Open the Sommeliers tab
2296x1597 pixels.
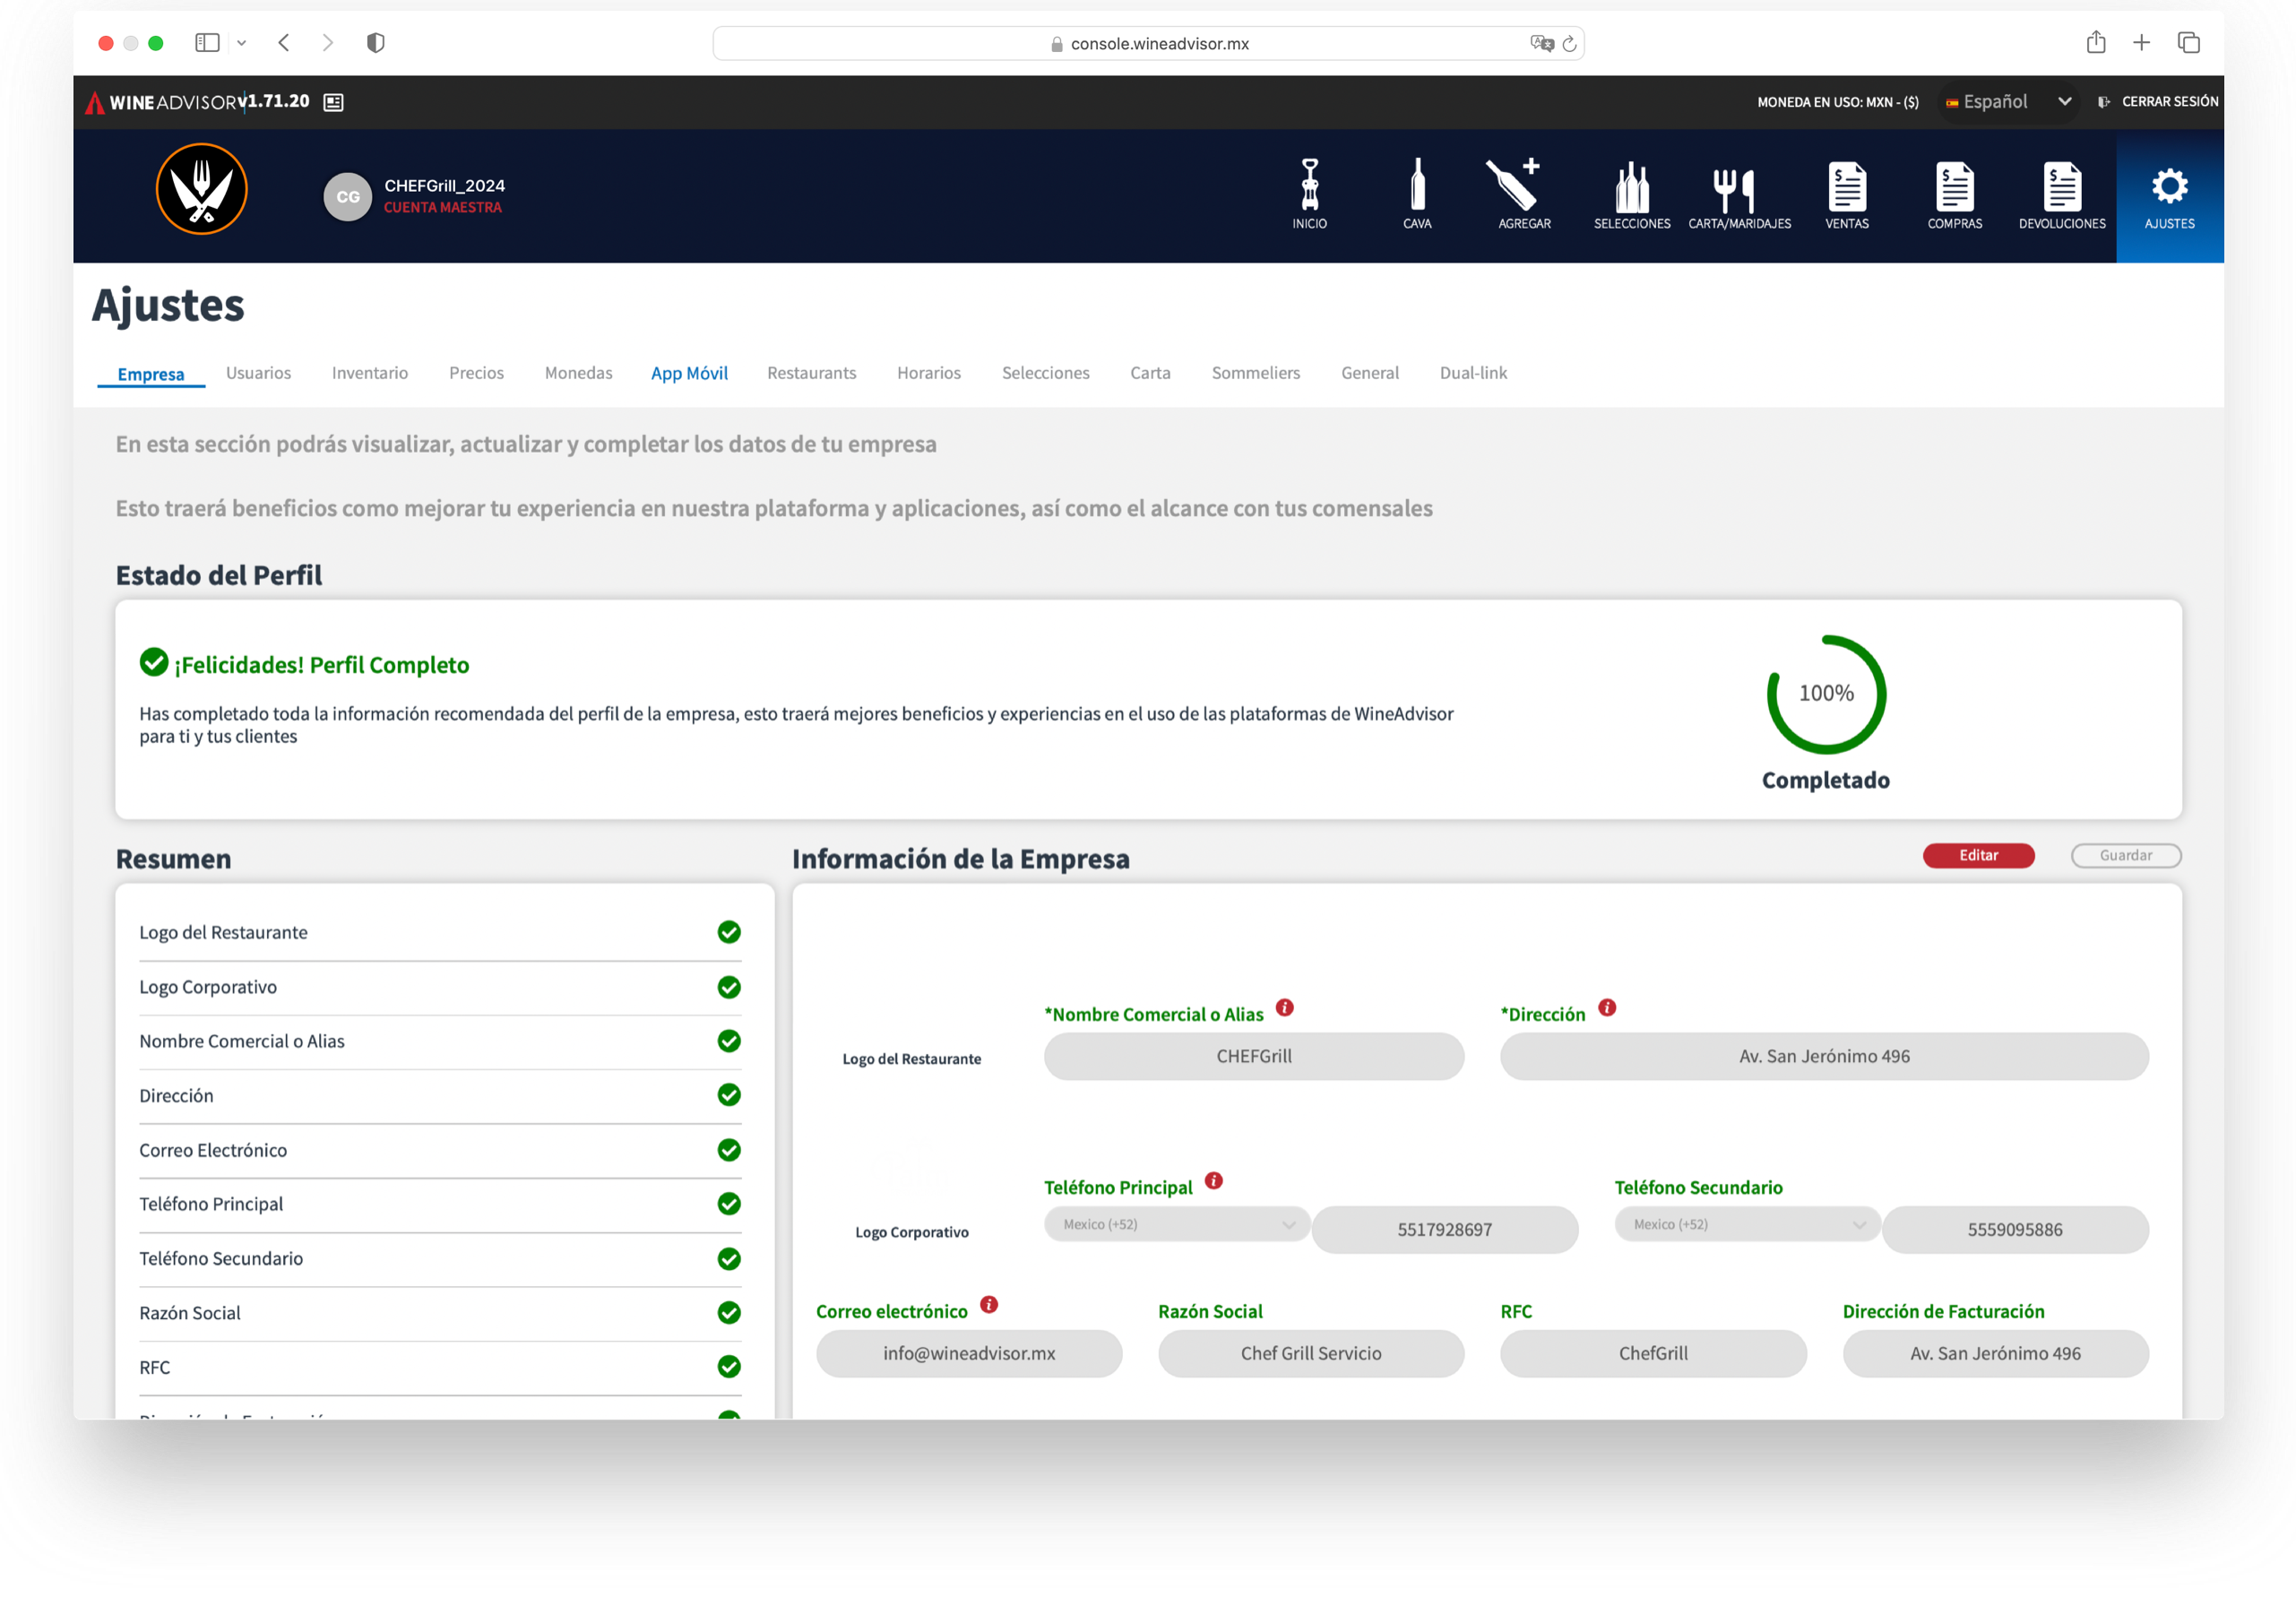[1255, 373]
